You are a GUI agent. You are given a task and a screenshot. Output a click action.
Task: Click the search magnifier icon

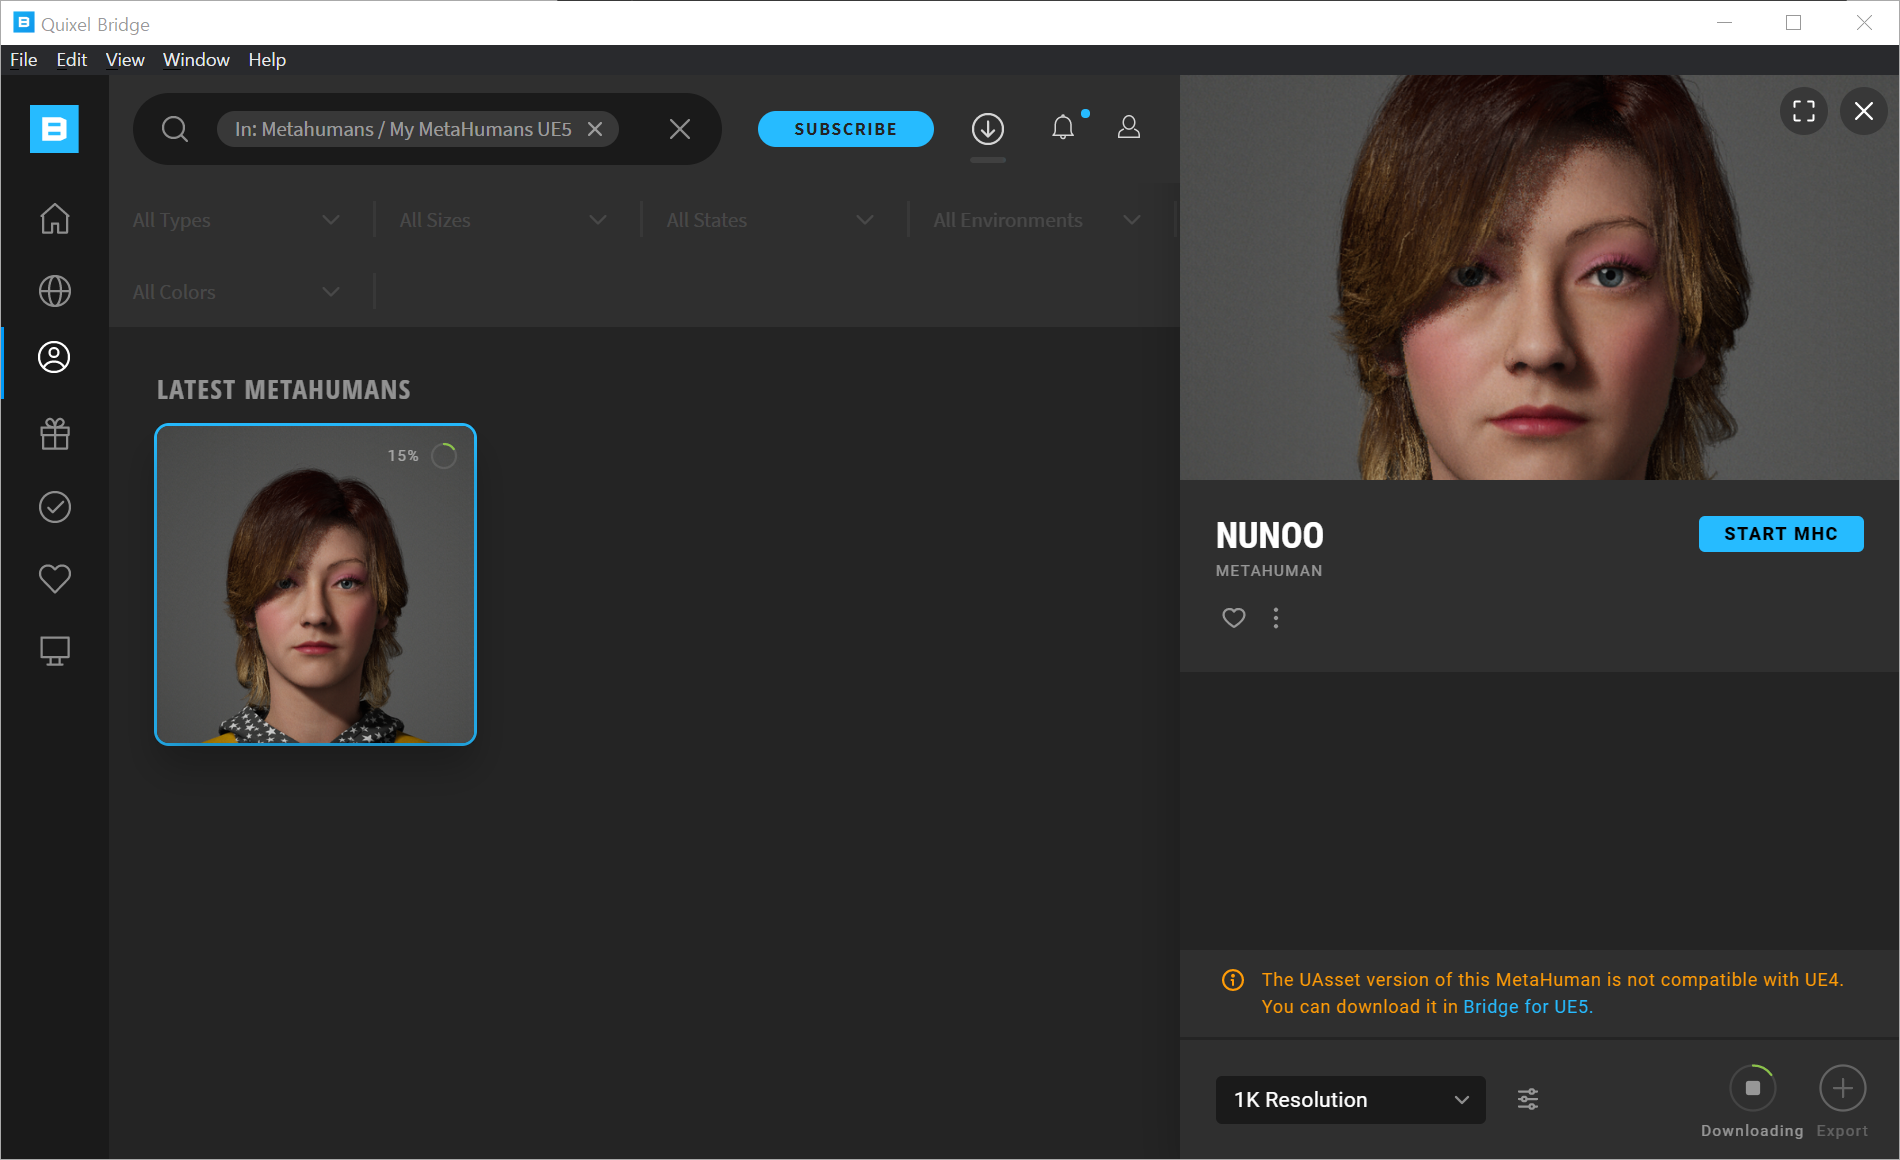point(175,129)
